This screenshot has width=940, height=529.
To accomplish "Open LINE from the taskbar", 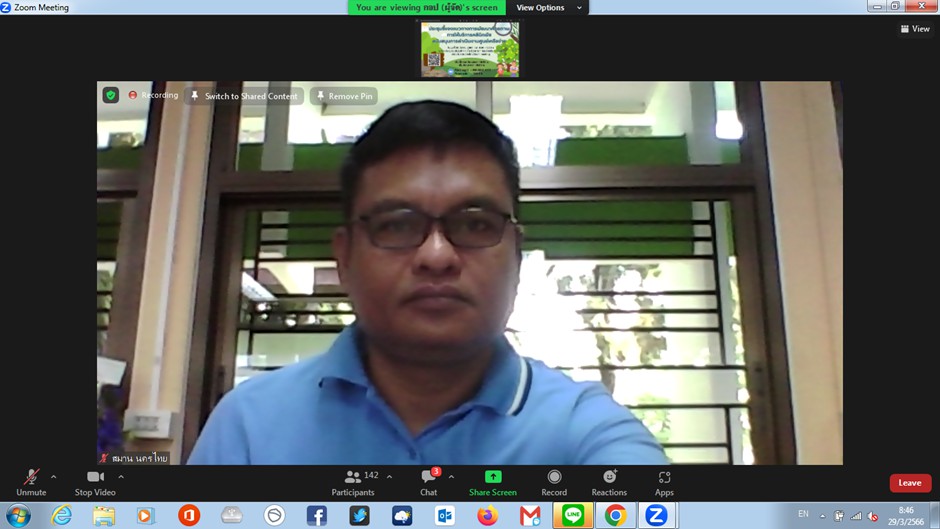I will (x=573, y=515).
